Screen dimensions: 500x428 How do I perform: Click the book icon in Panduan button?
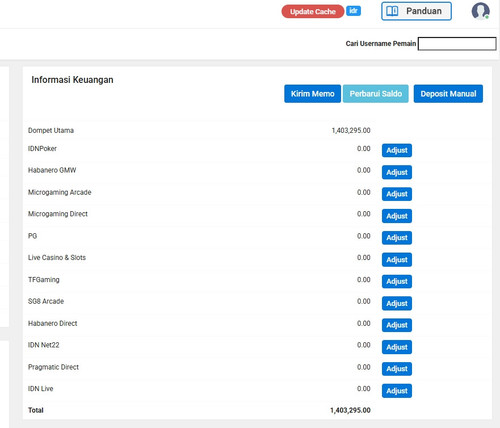[392, 11]
